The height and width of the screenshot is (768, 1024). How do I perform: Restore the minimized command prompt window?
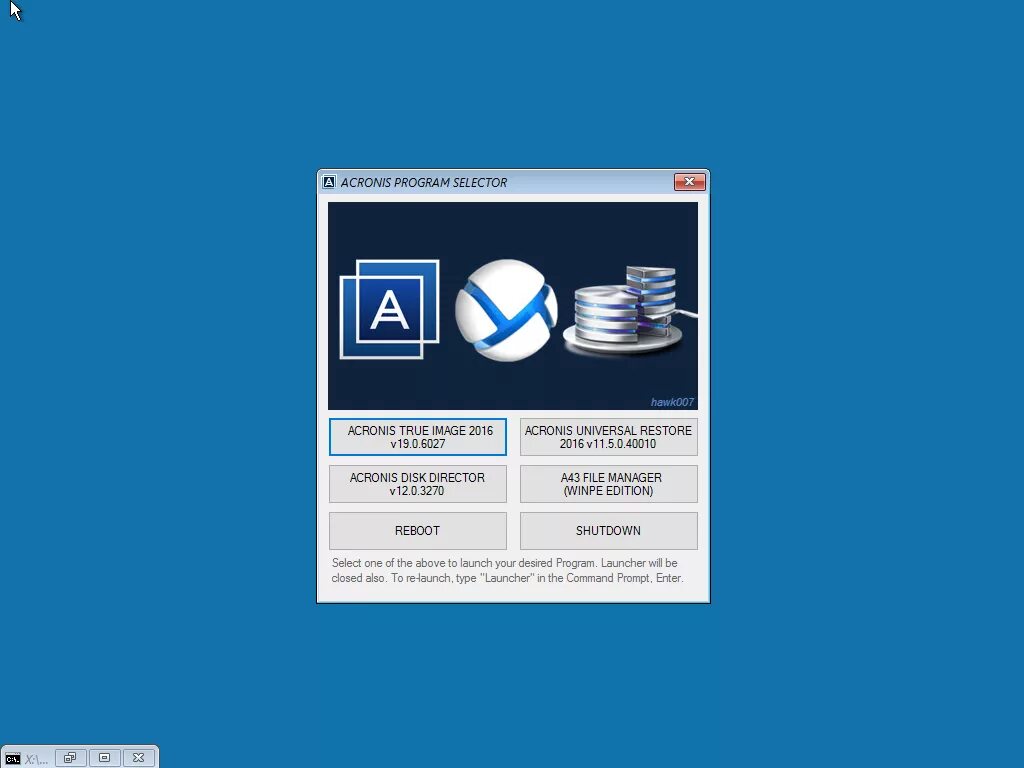[71, 758]
